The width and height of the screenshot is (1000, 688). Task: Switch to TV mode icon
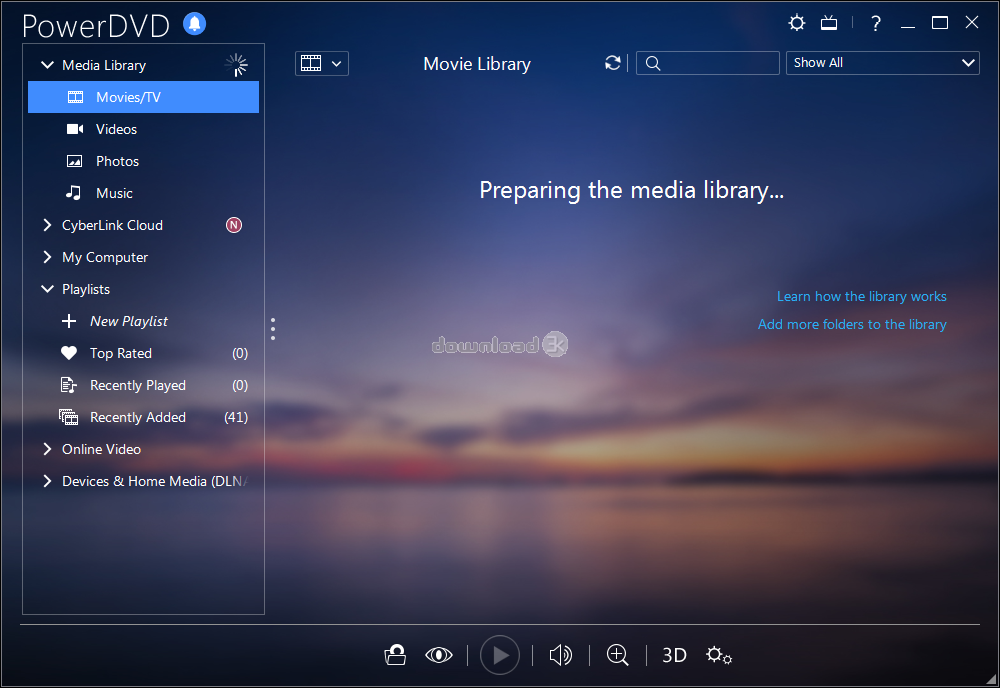pos(829,23)
